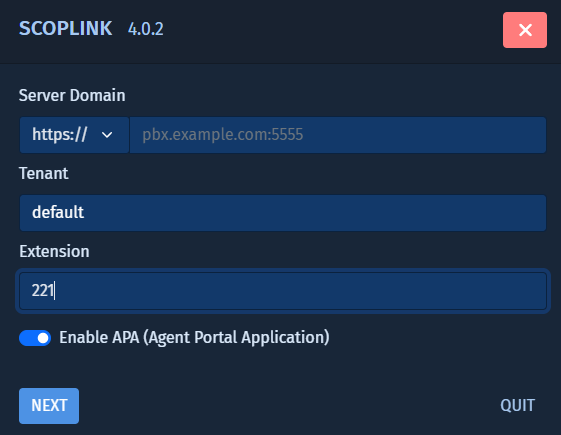Click the pbx.example.com:5555 placeholder text
561x435 pixels.
(223, 135)
